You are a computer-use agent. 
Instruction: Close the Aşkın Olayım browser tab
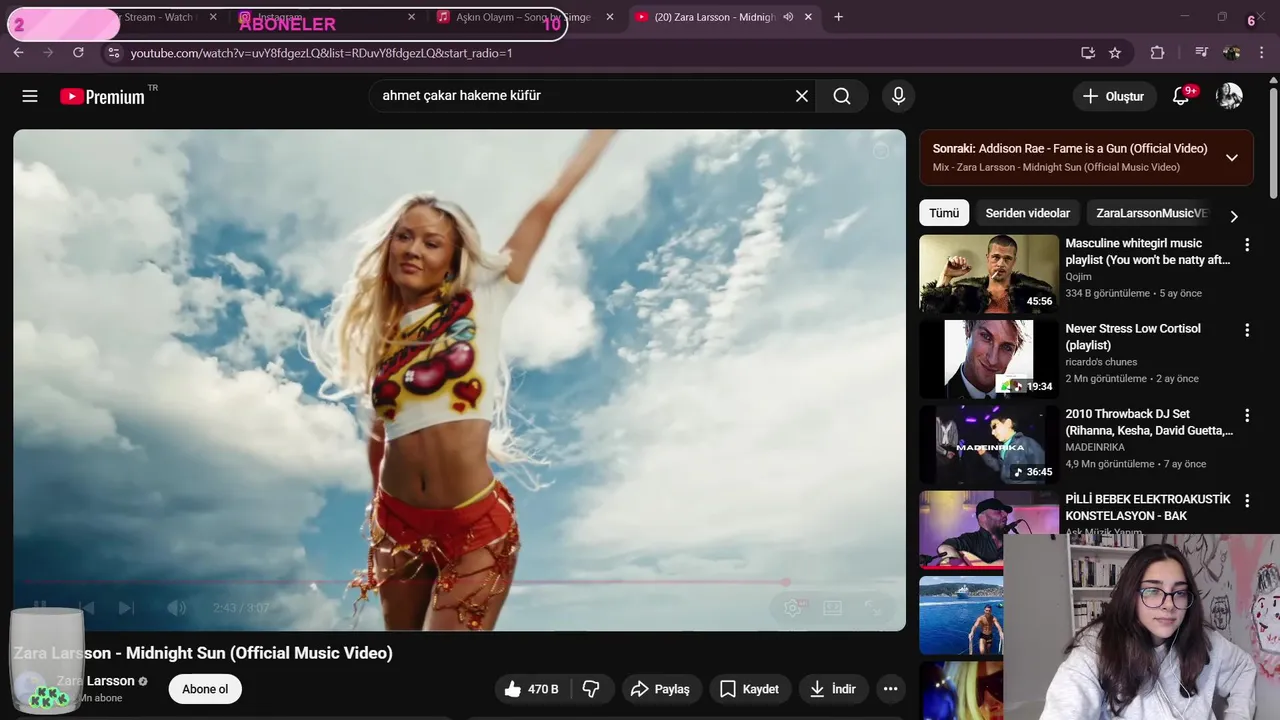[x=610, y=17]
